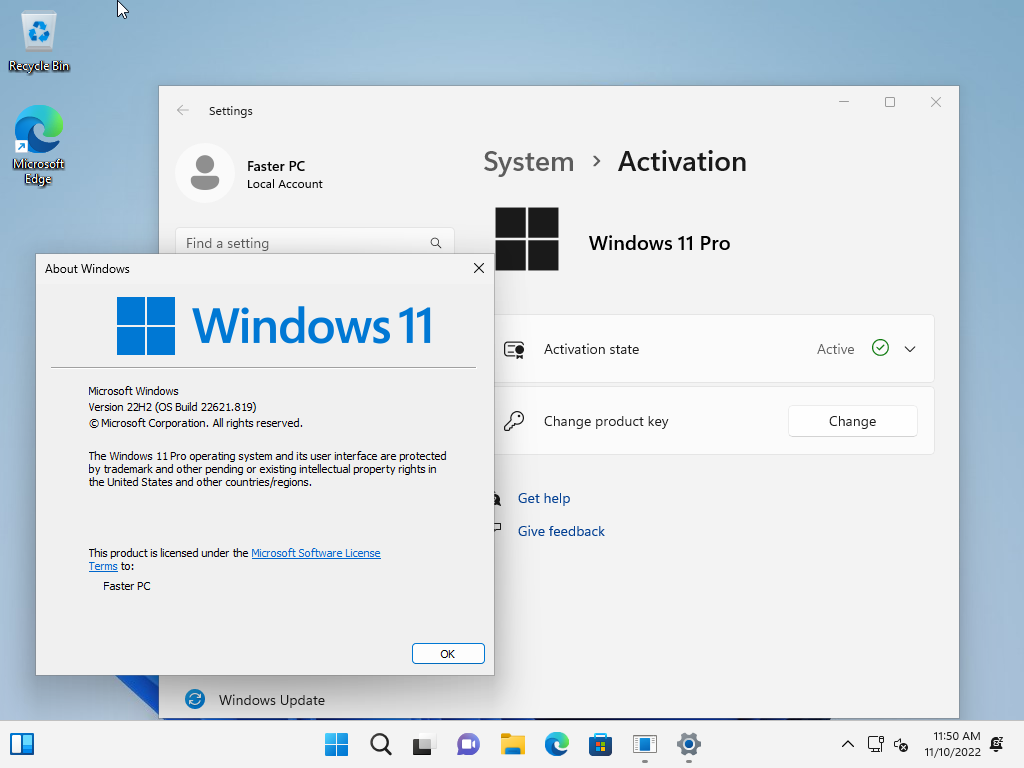
Task: Close the Settings window
Action: click(x=935, y=102)
